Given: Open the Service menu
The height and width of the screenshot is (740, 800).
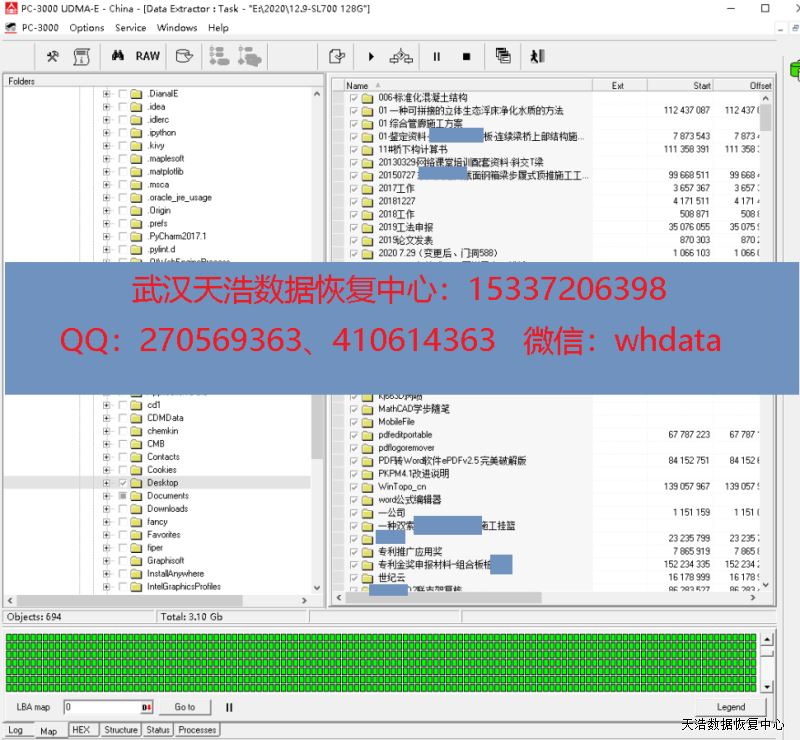Looking at the screenshot, I should click(130, 28).
